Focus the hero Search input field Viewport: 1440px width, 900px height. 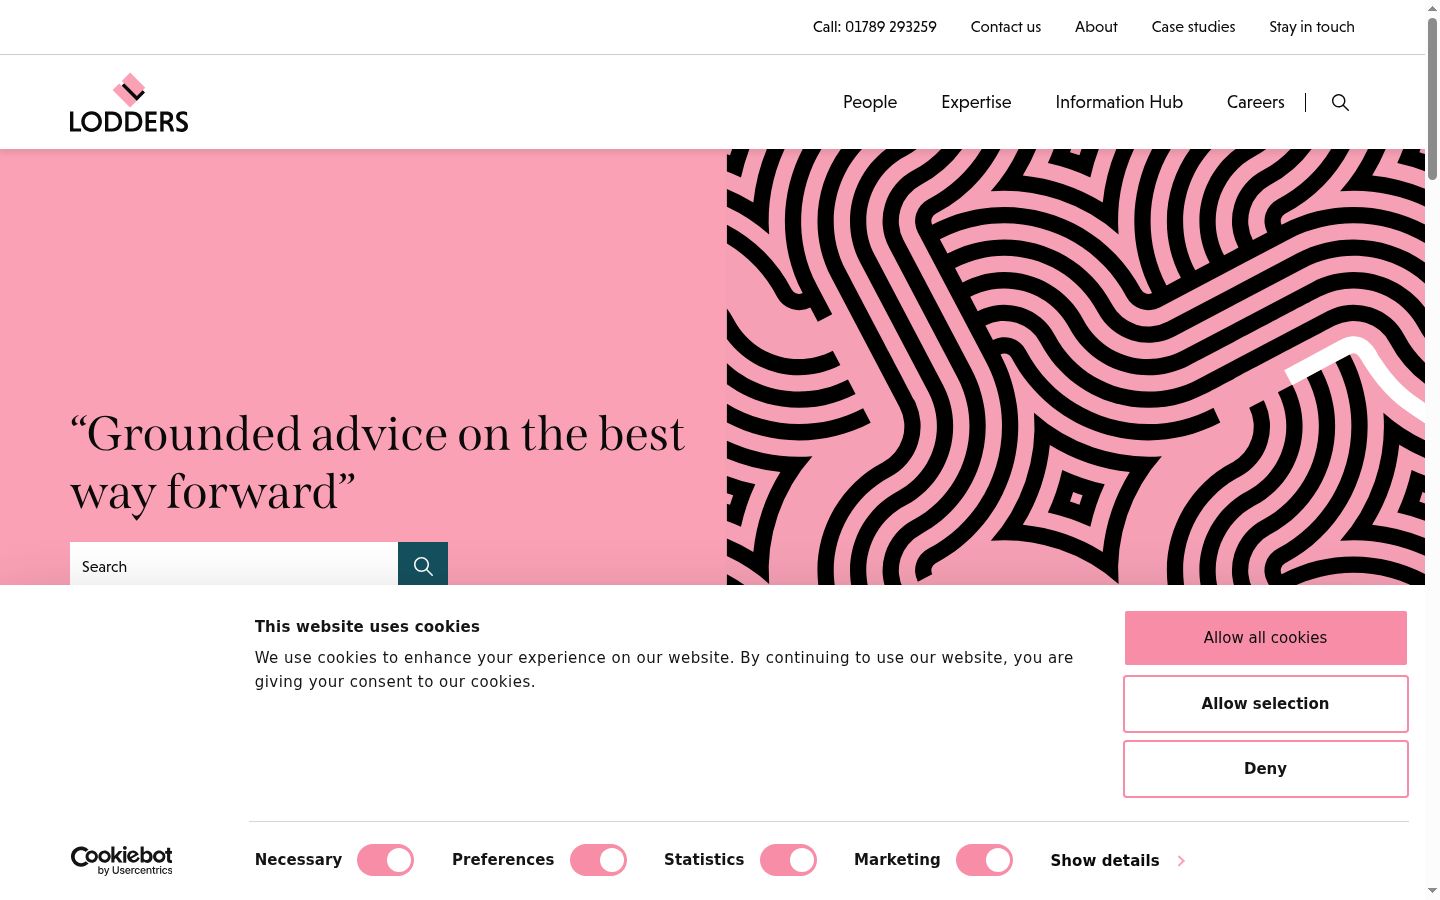234,565
